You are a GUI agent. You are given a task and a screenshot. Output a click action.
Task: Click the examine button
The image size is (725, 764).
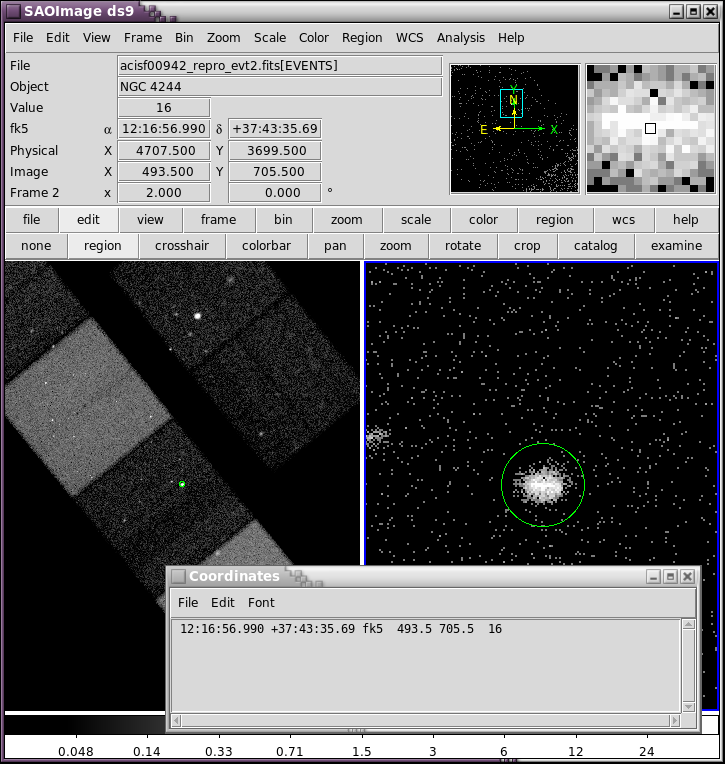point(676,246)
